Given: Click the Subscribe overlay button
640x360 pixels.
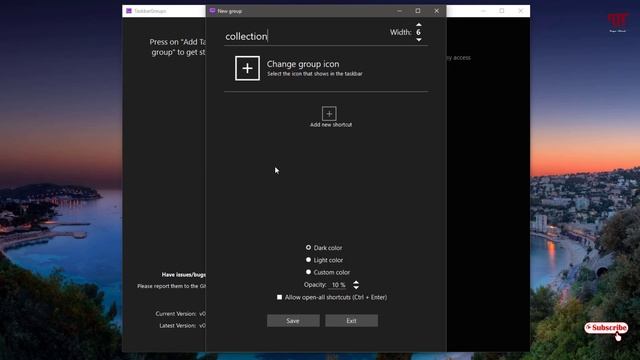Looking at the screenshot, I should (606, 328).
